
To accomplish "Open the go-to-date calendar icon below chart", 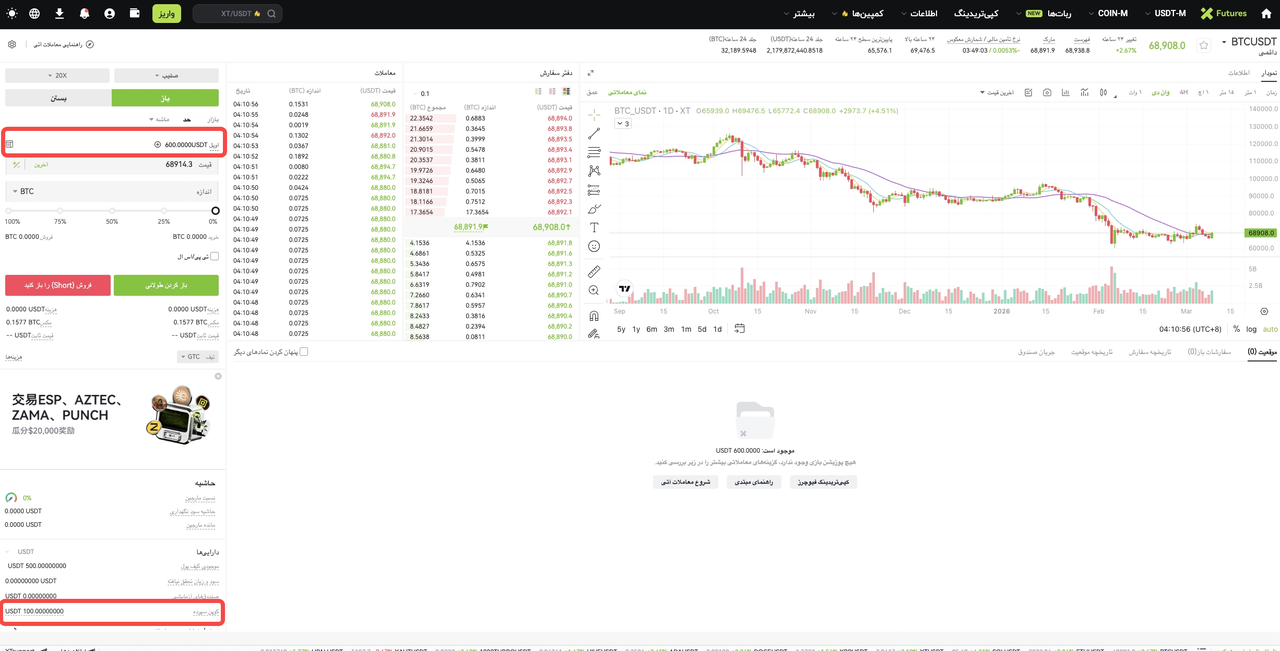I will point(740,328).
